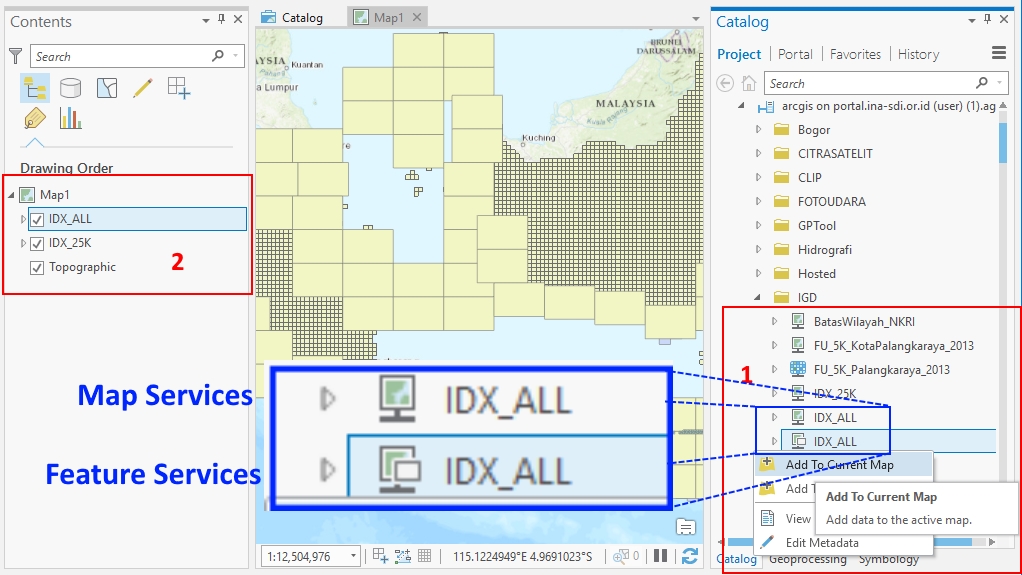Screen dimensions: 1022x575
Task: Select the Hosted folder
Action: click(816, 274)
